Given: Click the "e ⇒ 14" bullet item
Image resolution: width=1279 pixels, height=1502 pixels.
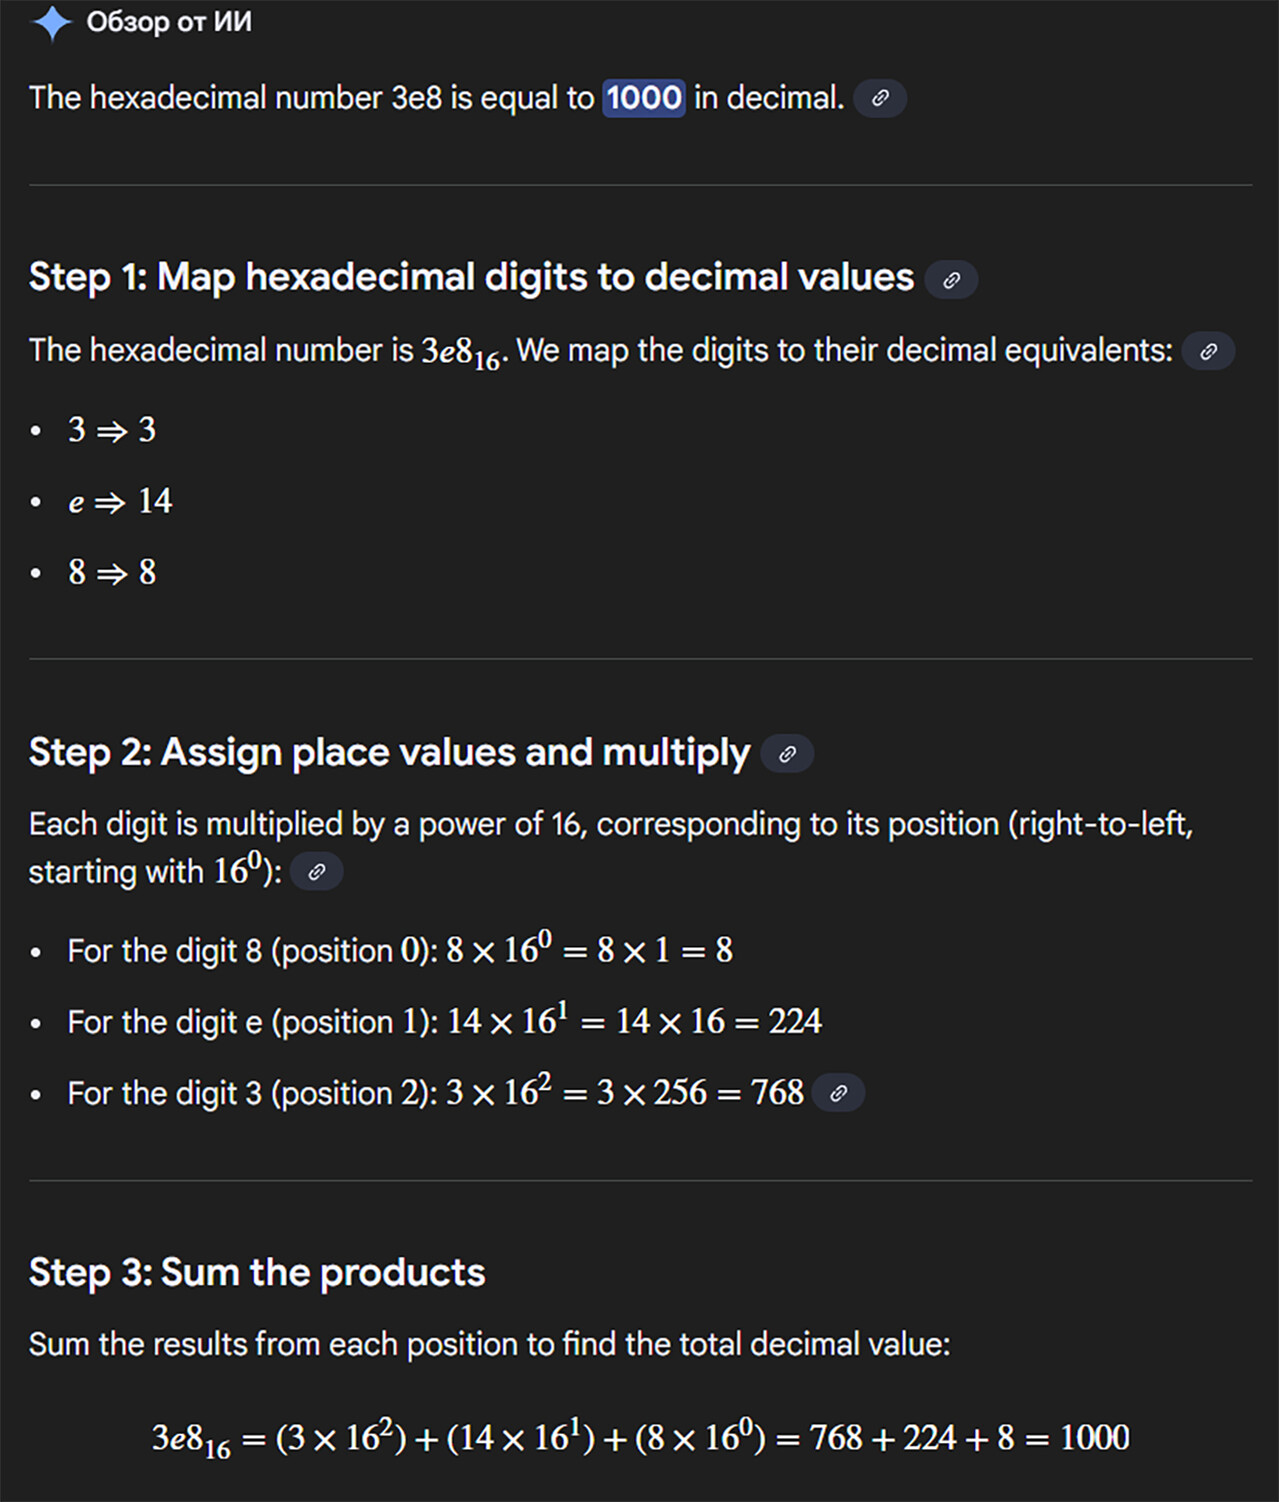Looking at the screenshot, I should tap(120, 501).
